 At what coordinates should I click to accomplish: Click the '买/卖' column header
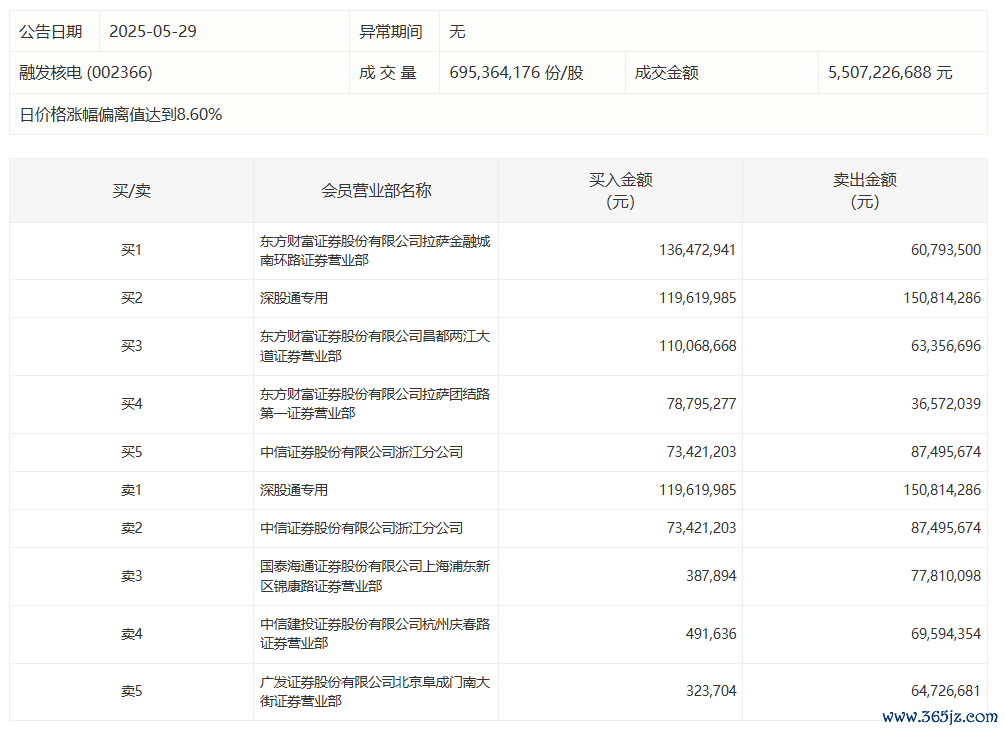pyautogui.click(x=131, y=190)
